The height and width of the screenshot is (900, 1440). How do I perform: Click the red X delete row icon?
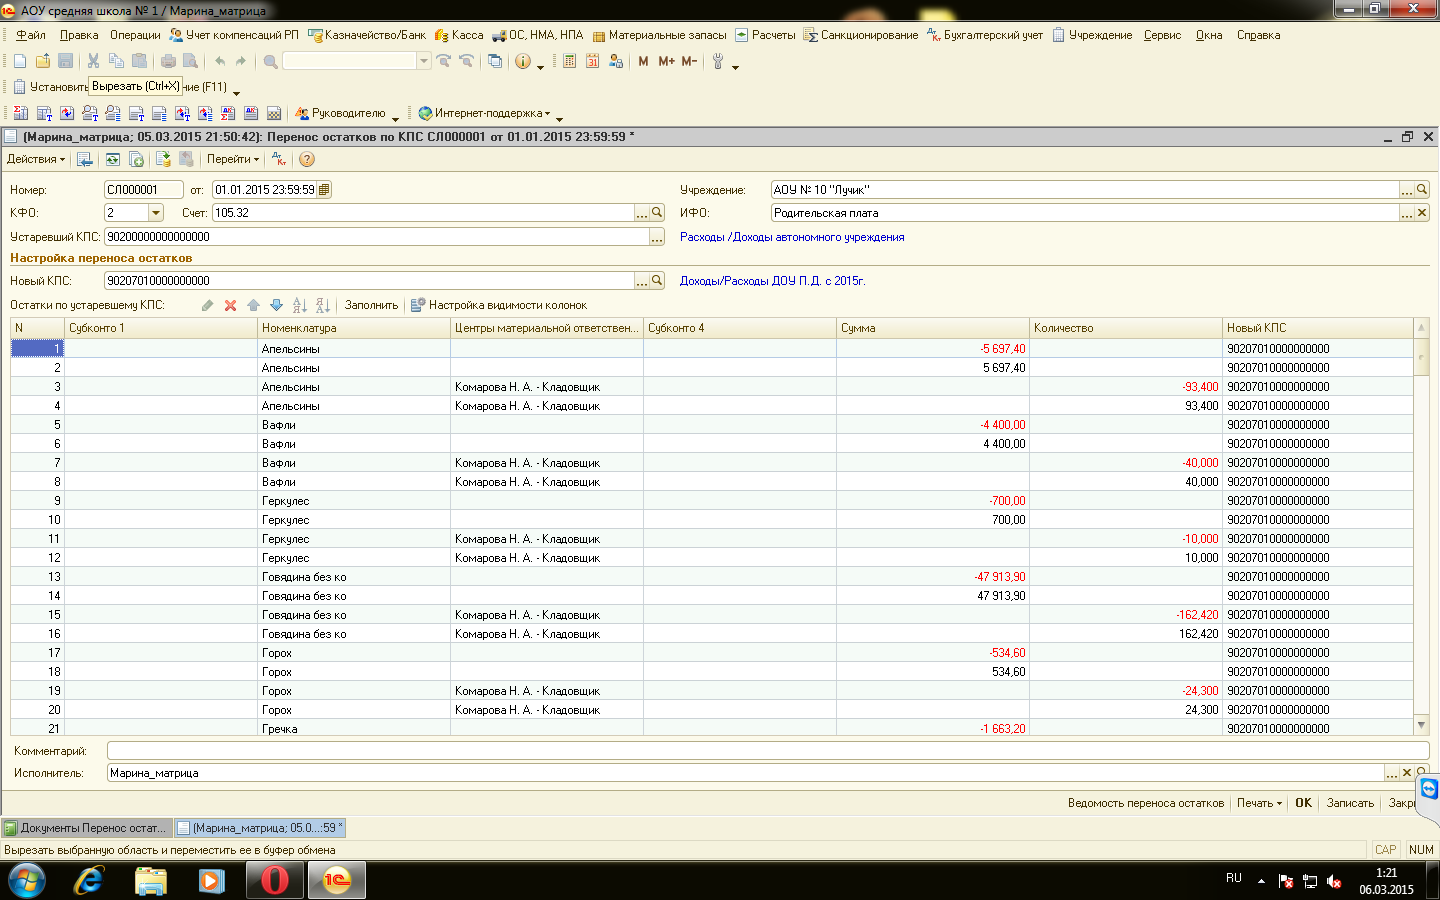(x=230, y=305)
